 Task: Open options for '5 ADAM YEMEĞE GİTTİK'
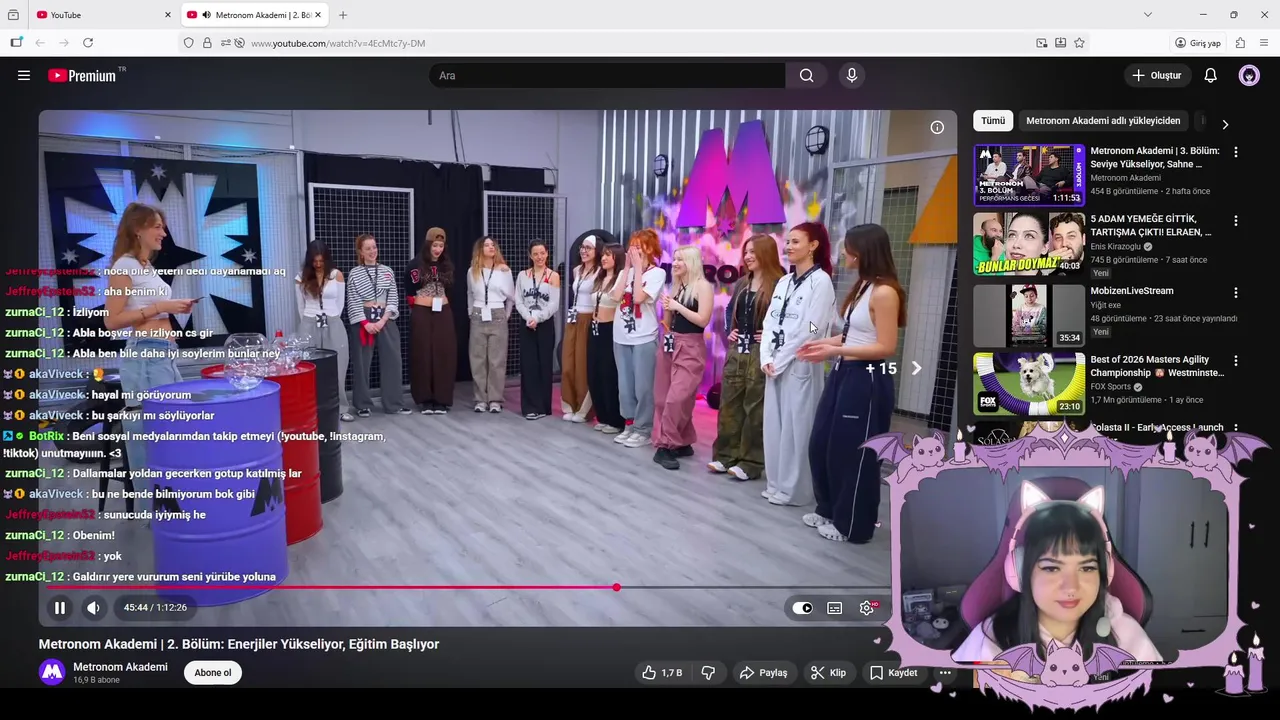(1236, 220)
